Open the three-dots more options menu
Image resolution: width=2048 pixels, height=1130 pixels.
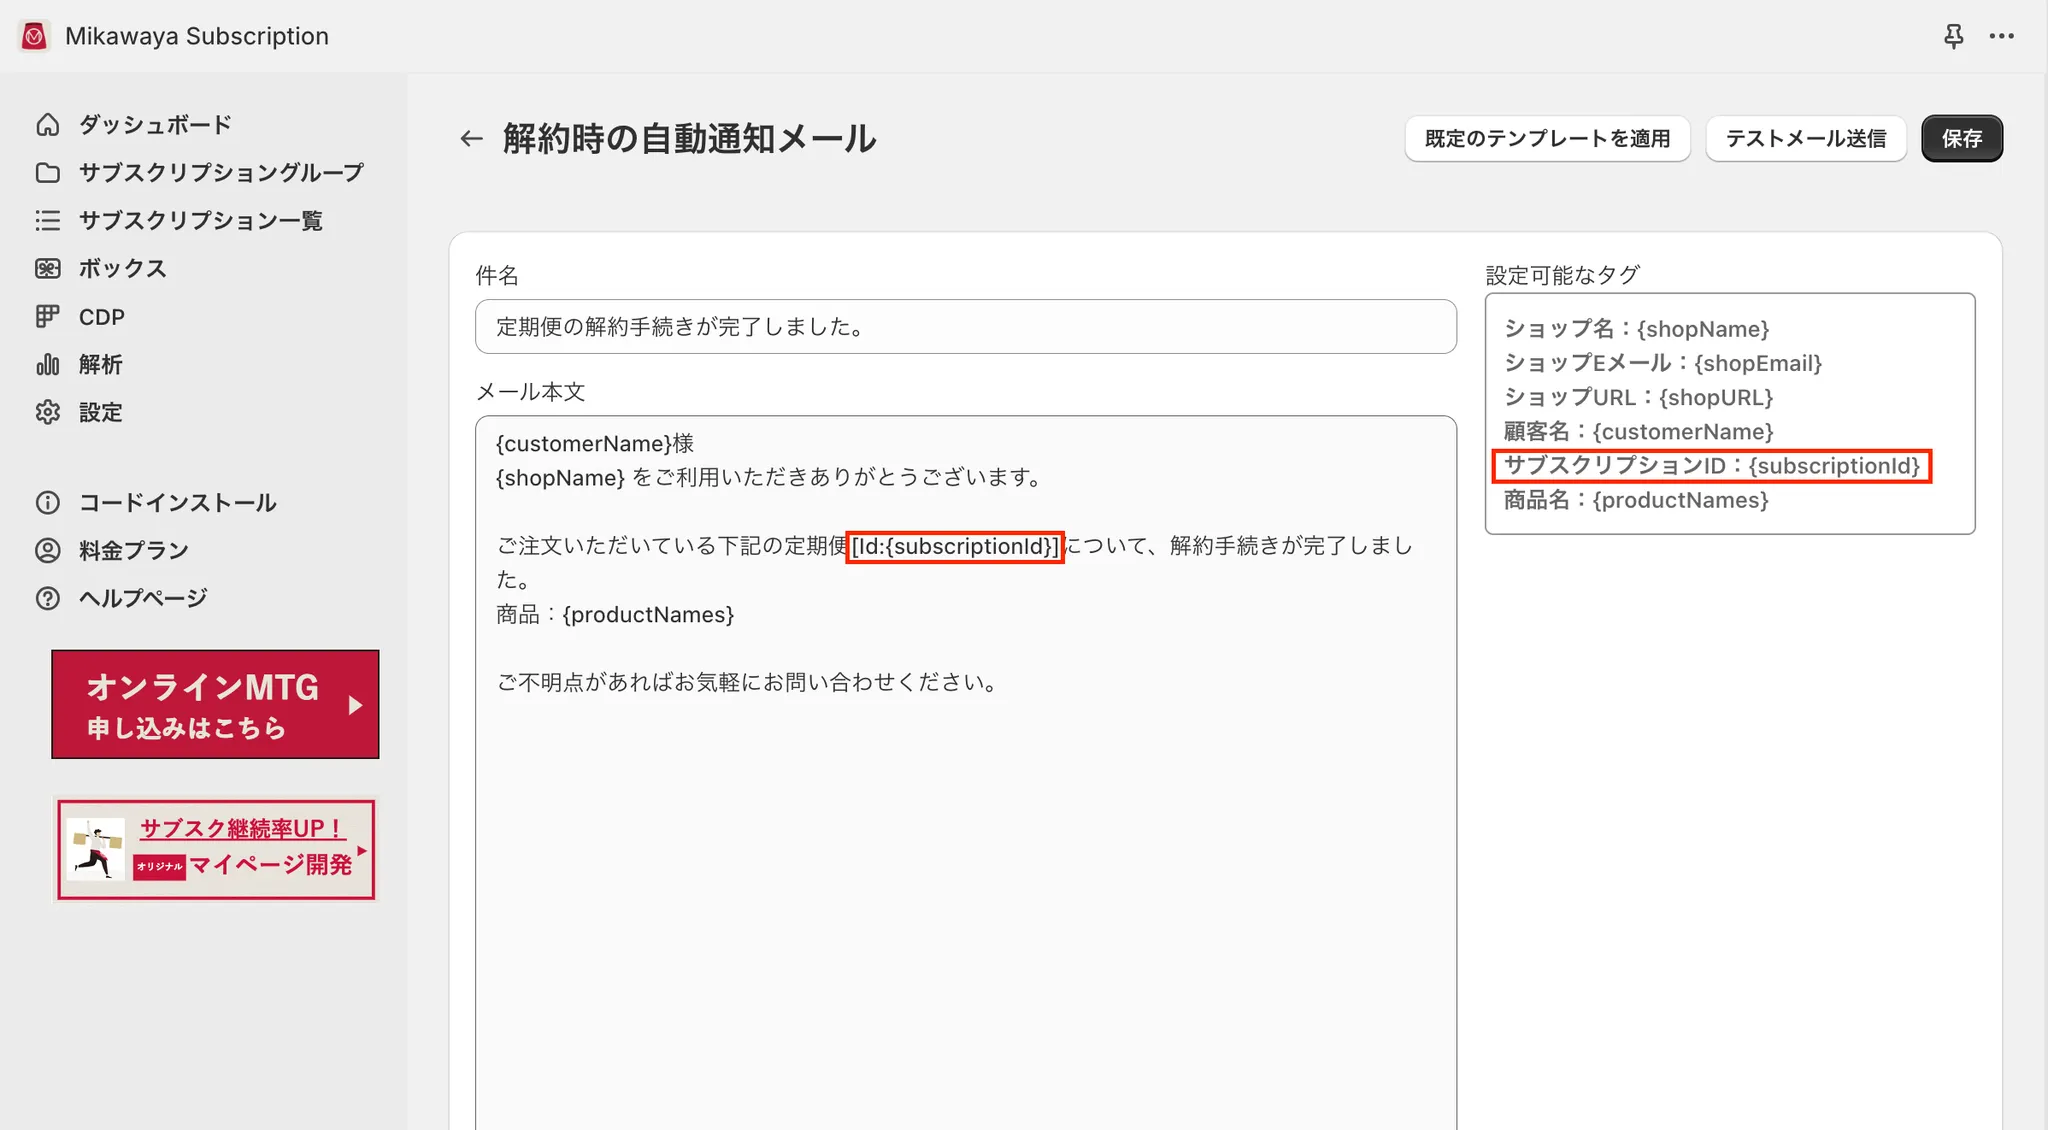(2001, 36)
